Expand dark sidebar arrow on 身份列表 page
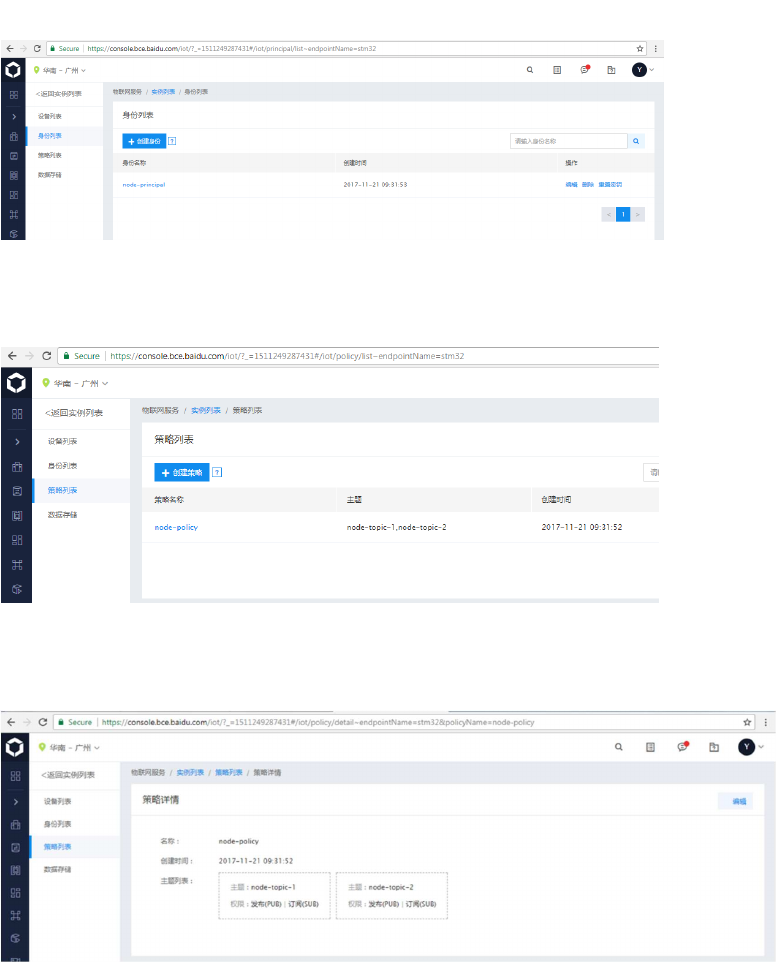The width and height of the screenshot is (776, 962). (x=14, y=117)
